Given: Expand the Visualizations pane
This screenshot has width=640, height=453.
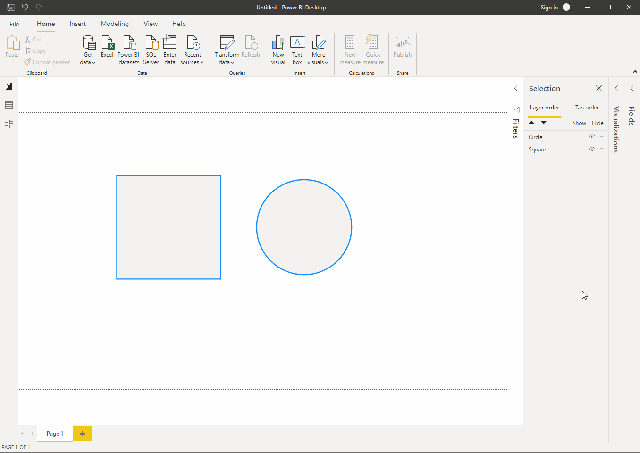Looking at the screenshot, I should (x=616, y=88).
